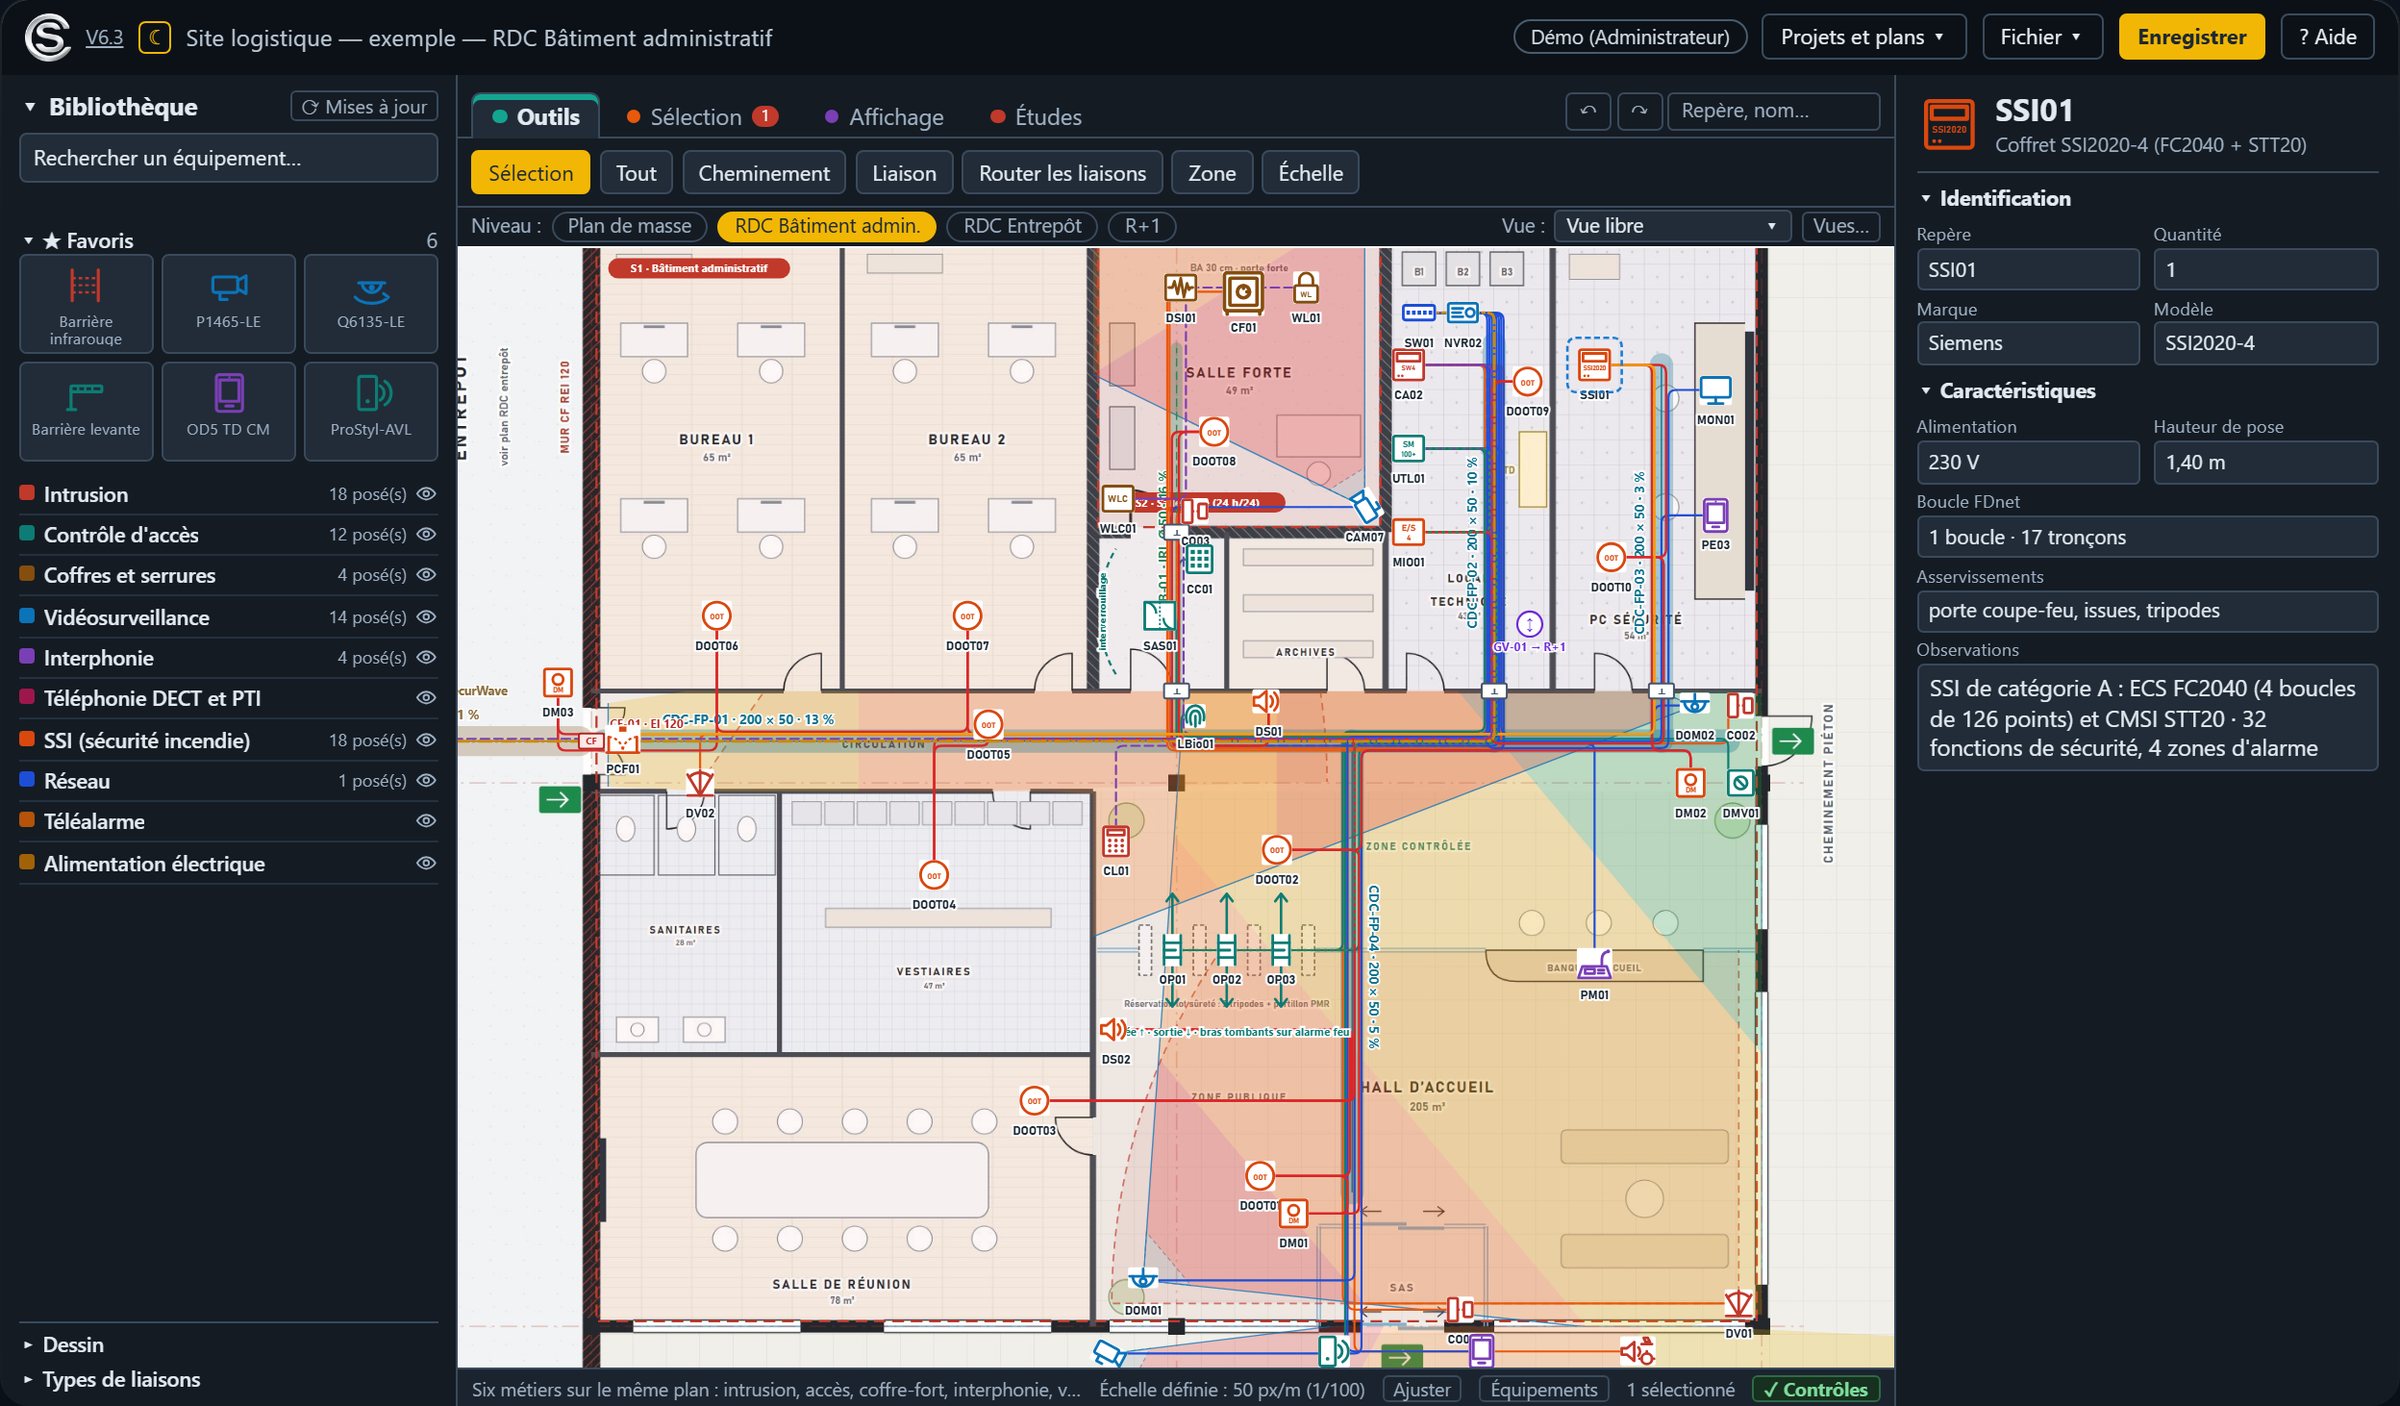Collapse the Favoris section
This screenshot has width=2400, height=1406.
click(x=28, y=241)
